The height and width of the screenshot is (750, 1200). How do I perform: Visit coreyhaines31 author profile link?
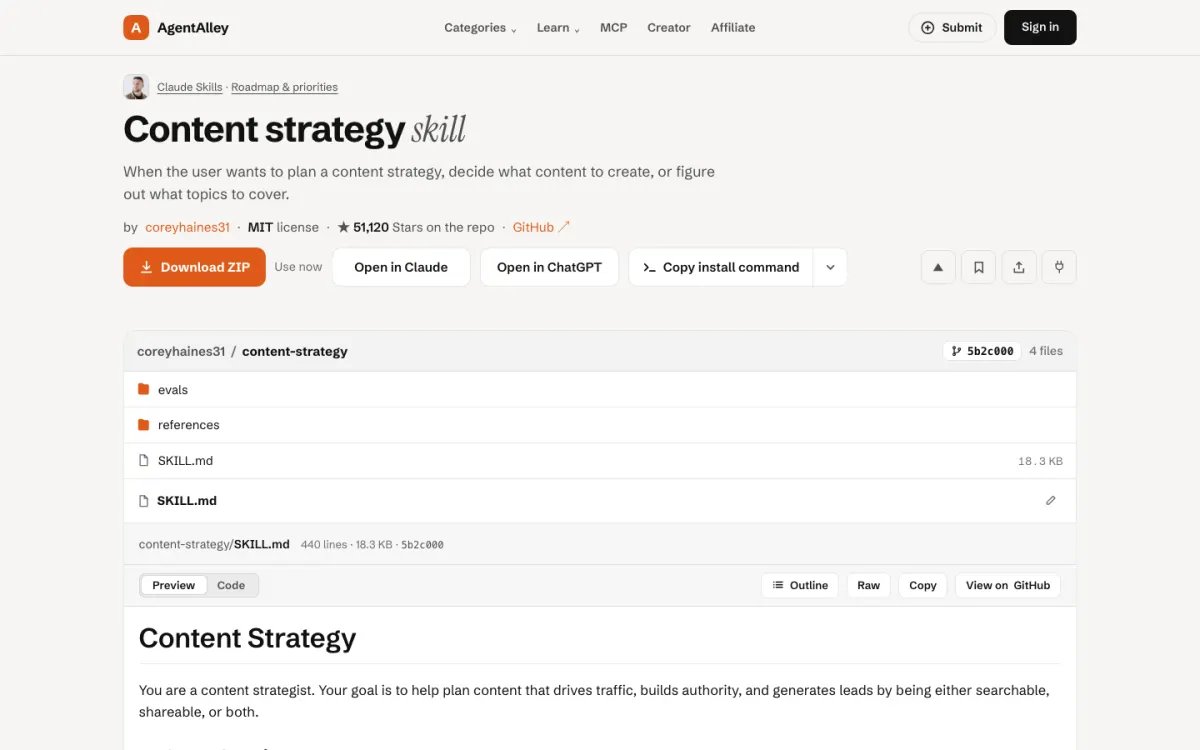pos(187,227)
